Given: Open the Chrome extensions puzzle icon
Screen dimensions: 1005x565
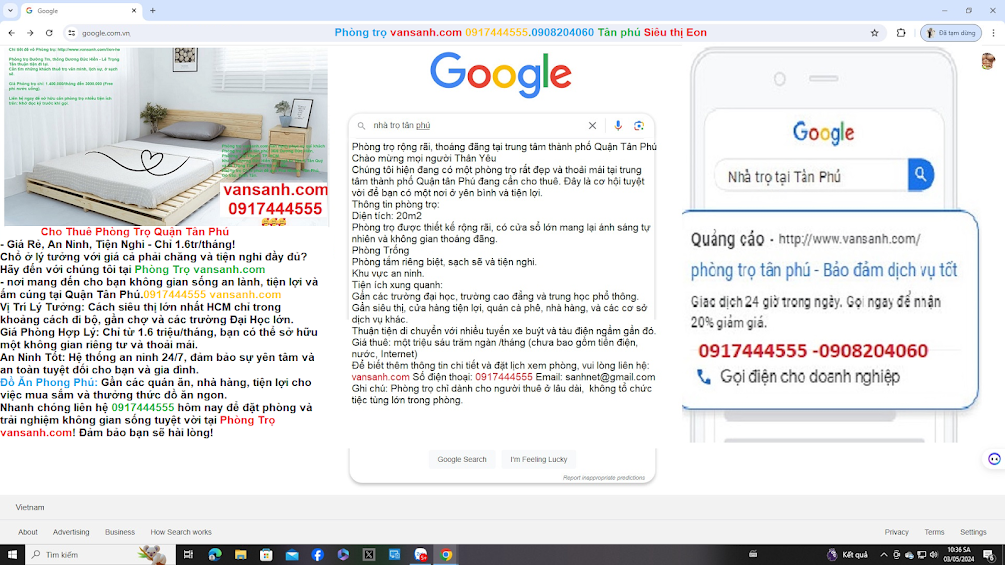Looking at the screenshot, I should pyautogui.click(x=901, y=33).
